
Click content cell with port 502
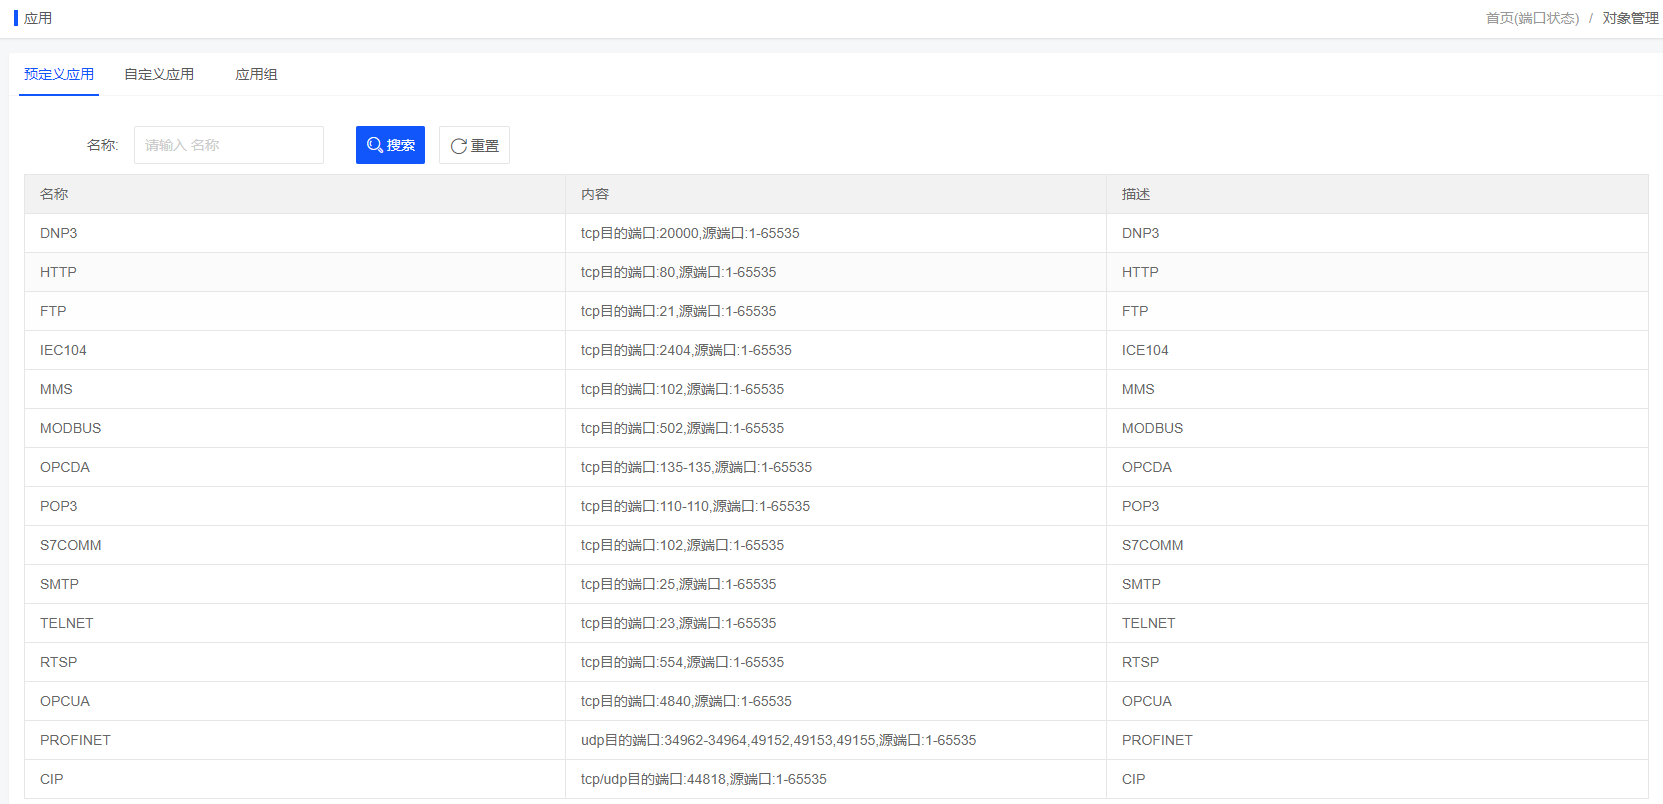tap(836, 428)
